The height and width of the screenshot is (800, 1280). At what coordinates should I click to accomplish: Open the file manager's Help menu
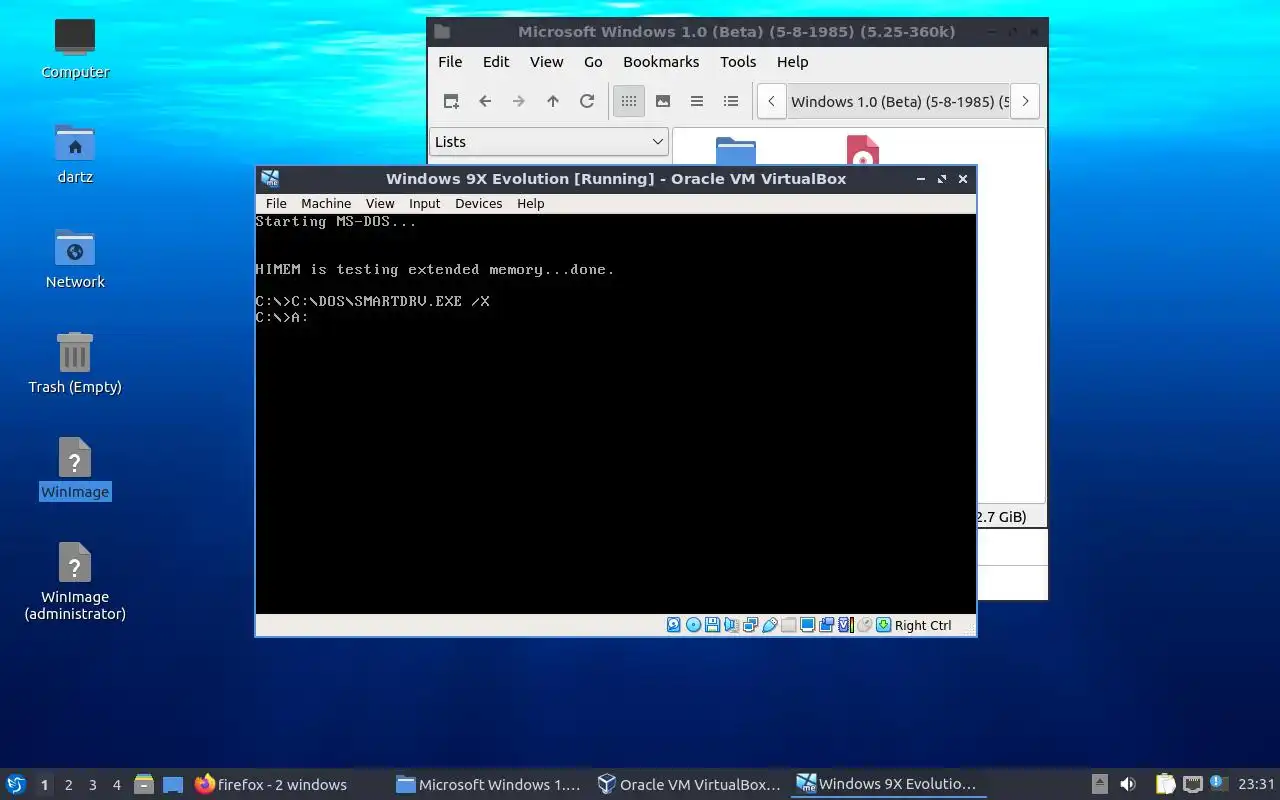tap(792, 62)
